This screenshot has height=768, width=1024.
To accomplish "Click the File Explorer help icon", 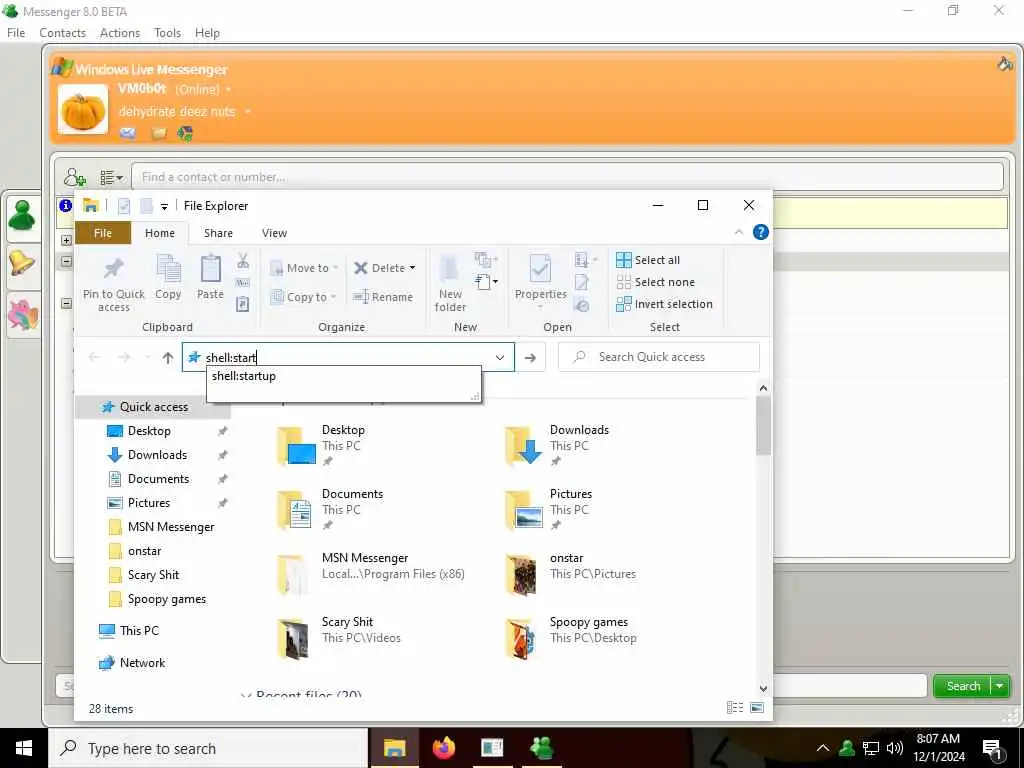I will tap(760, 232).
